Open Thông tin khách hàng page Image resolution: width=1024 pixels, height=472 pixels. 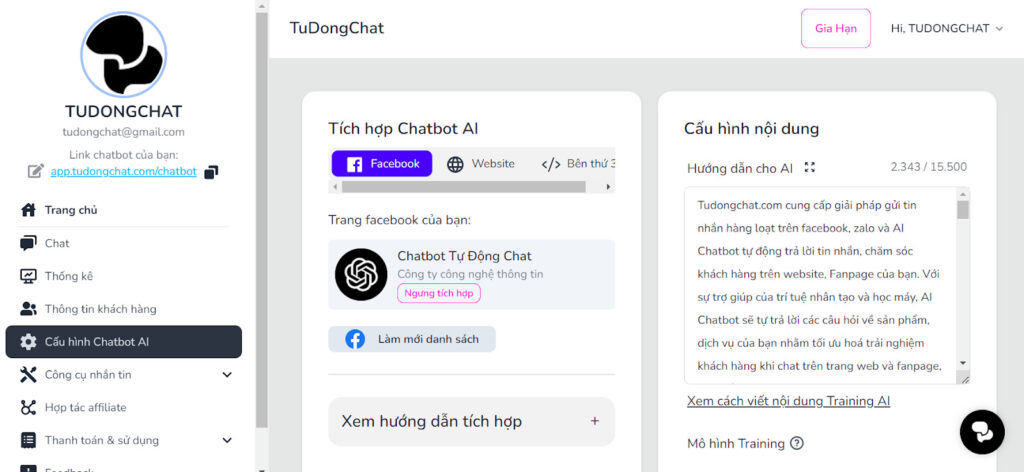(123, 309)
